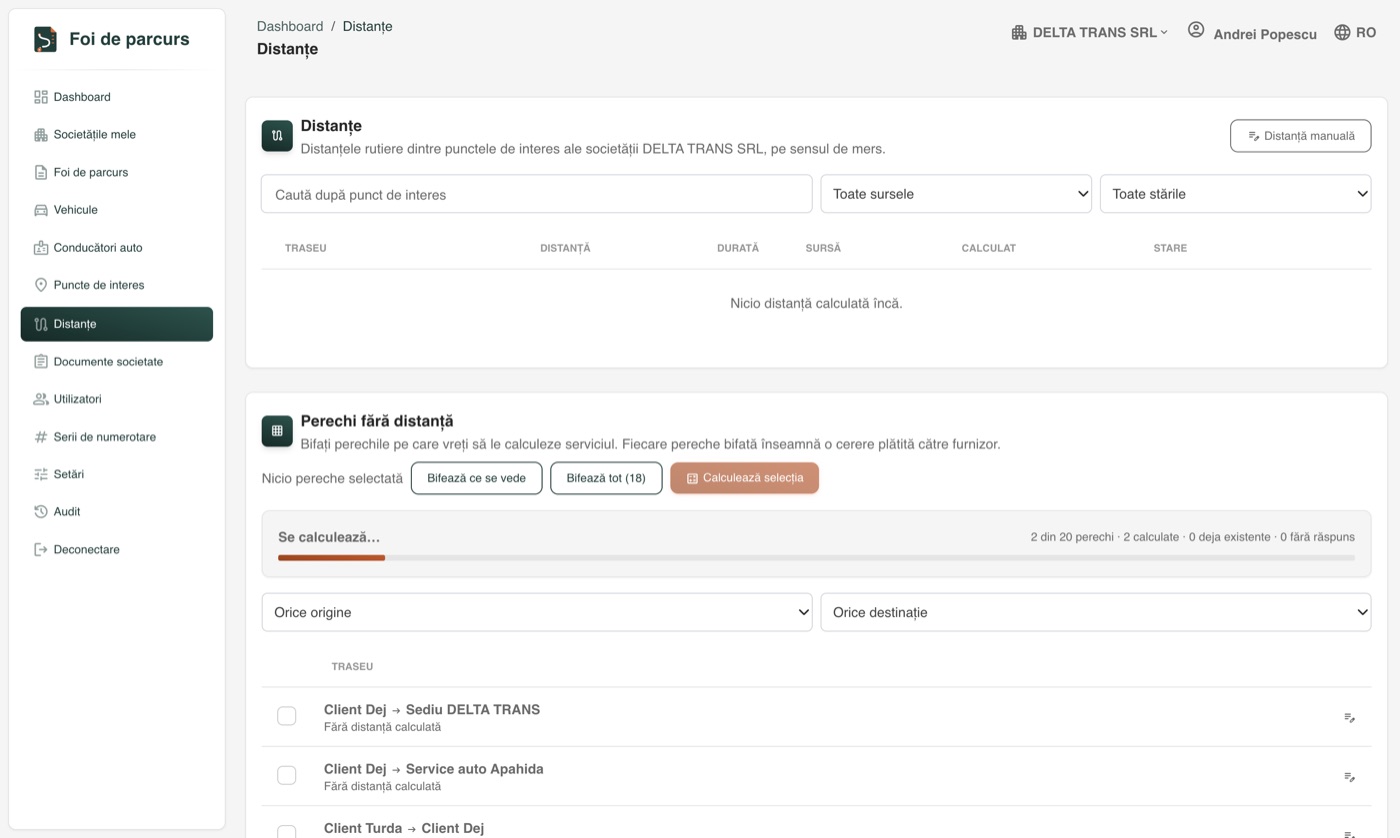1400x838 pixels.
Task: Click Bifează ce se vede button
Action: click(x=476, y=478)
